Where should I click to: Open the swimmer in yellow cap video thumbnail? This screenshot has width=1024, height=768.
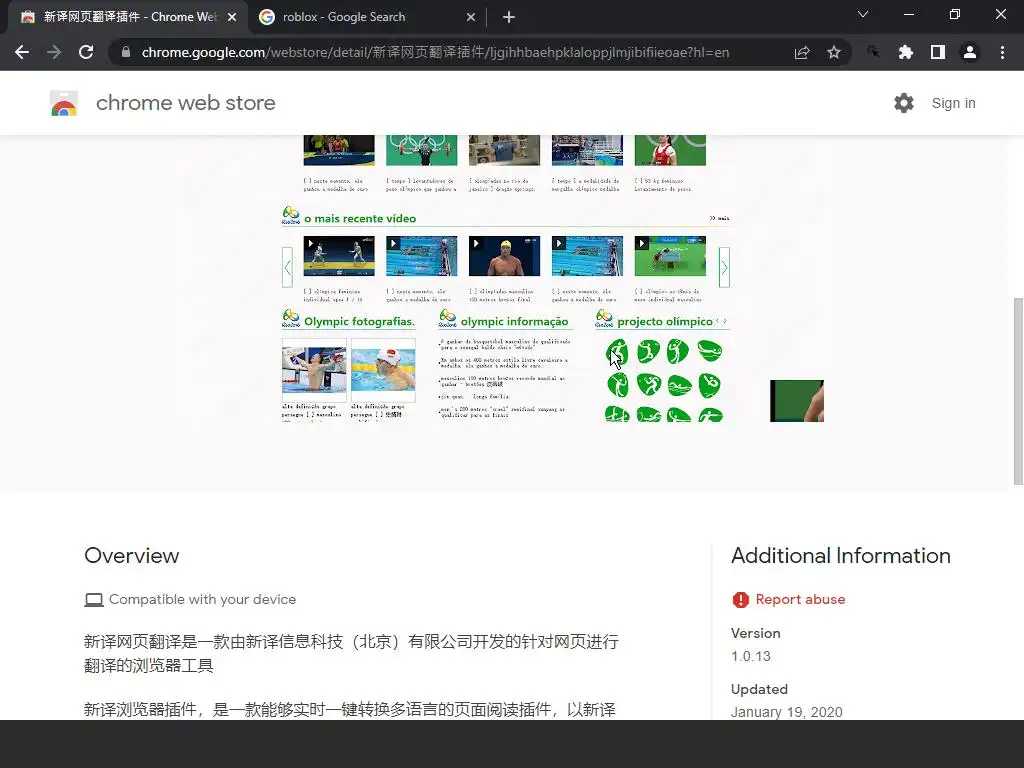click(x=504, y=256)
